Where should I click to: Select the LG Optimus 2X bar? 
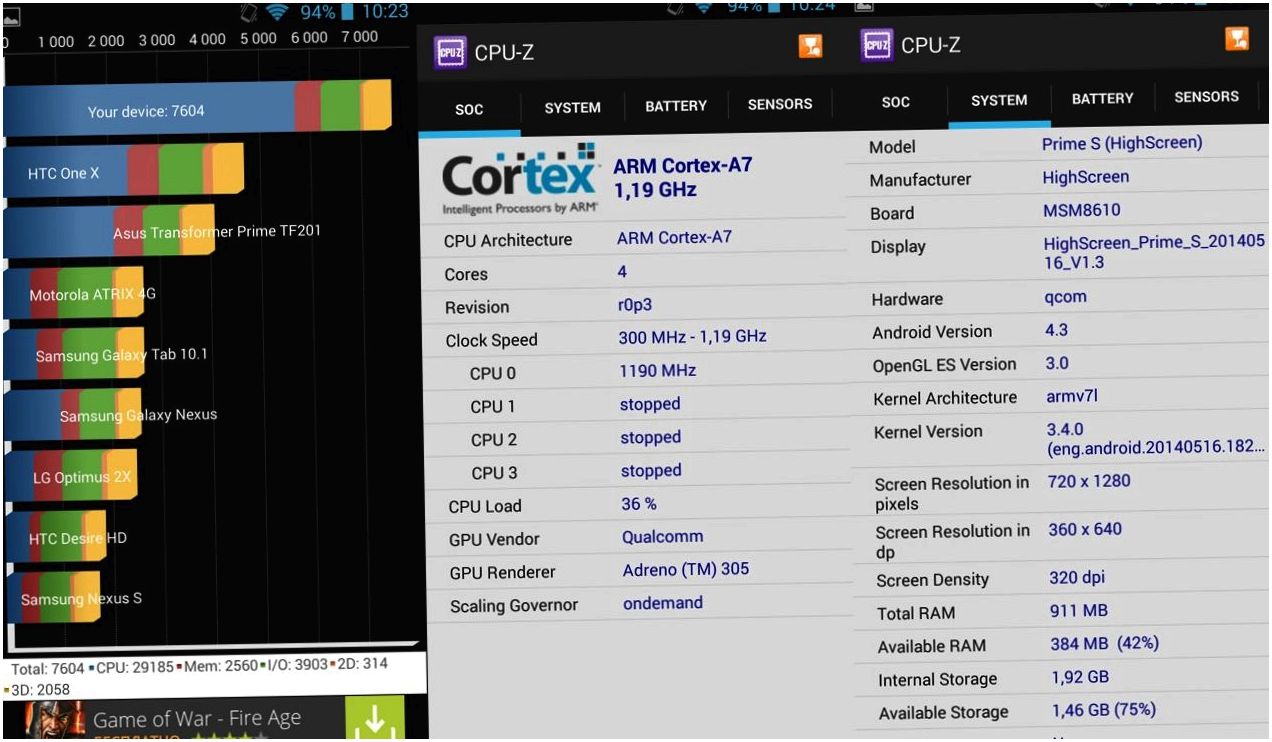(x=70, y=476)
